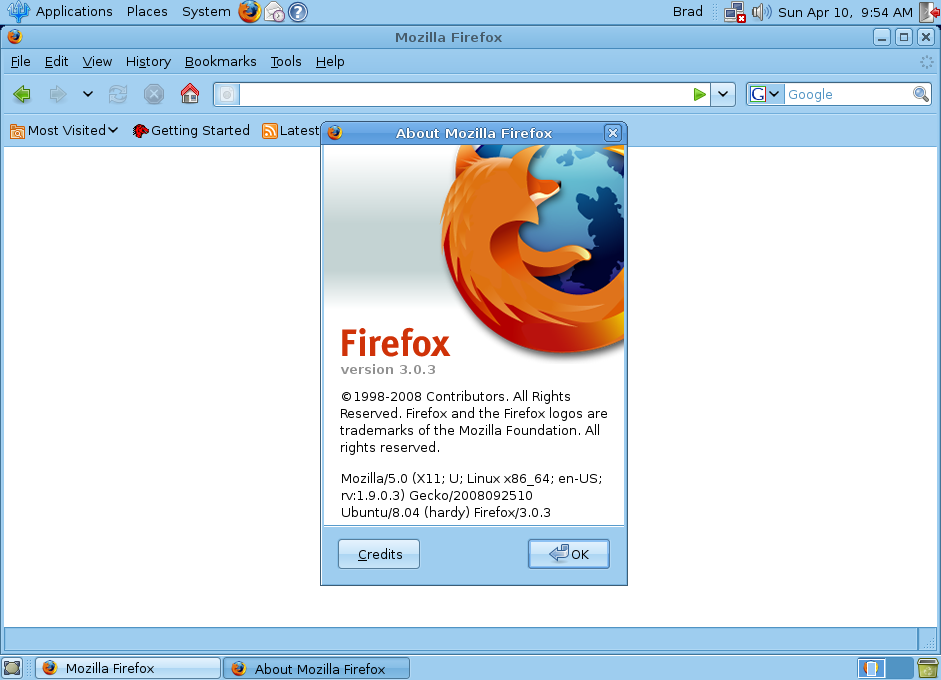Open the View menu
Viewport: 941px width, 680px height.
97,62
